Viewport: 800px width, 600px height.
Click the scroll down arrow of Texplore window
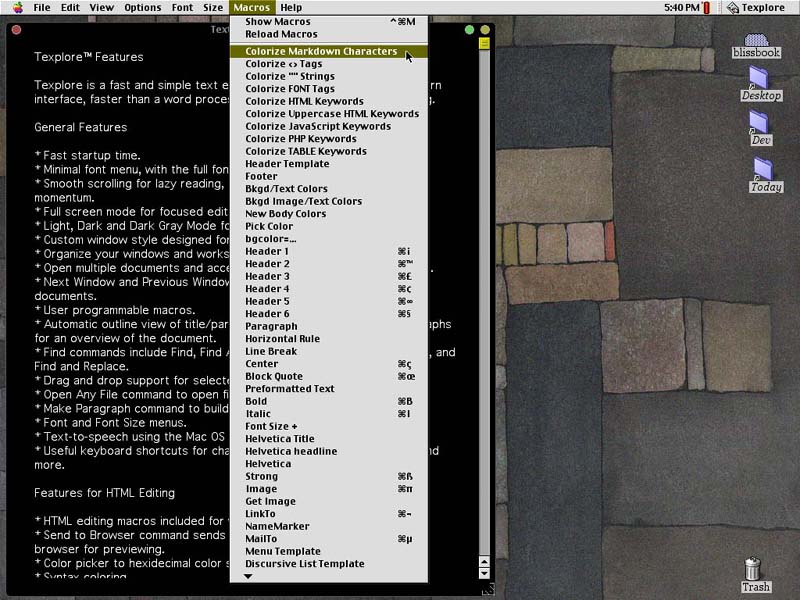click(484, 573)
